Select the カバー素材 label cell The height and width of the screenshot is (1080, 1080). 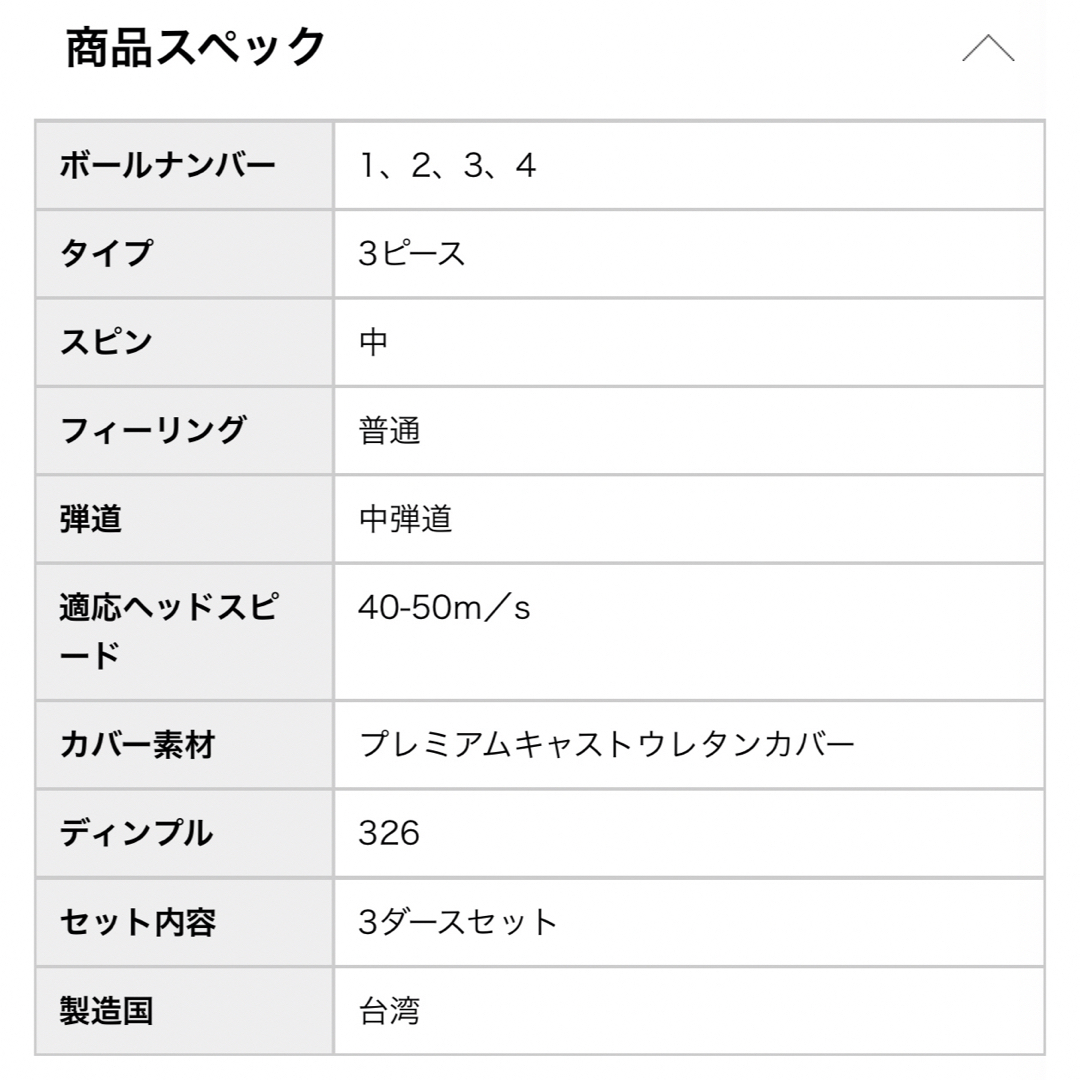[185, 745]
